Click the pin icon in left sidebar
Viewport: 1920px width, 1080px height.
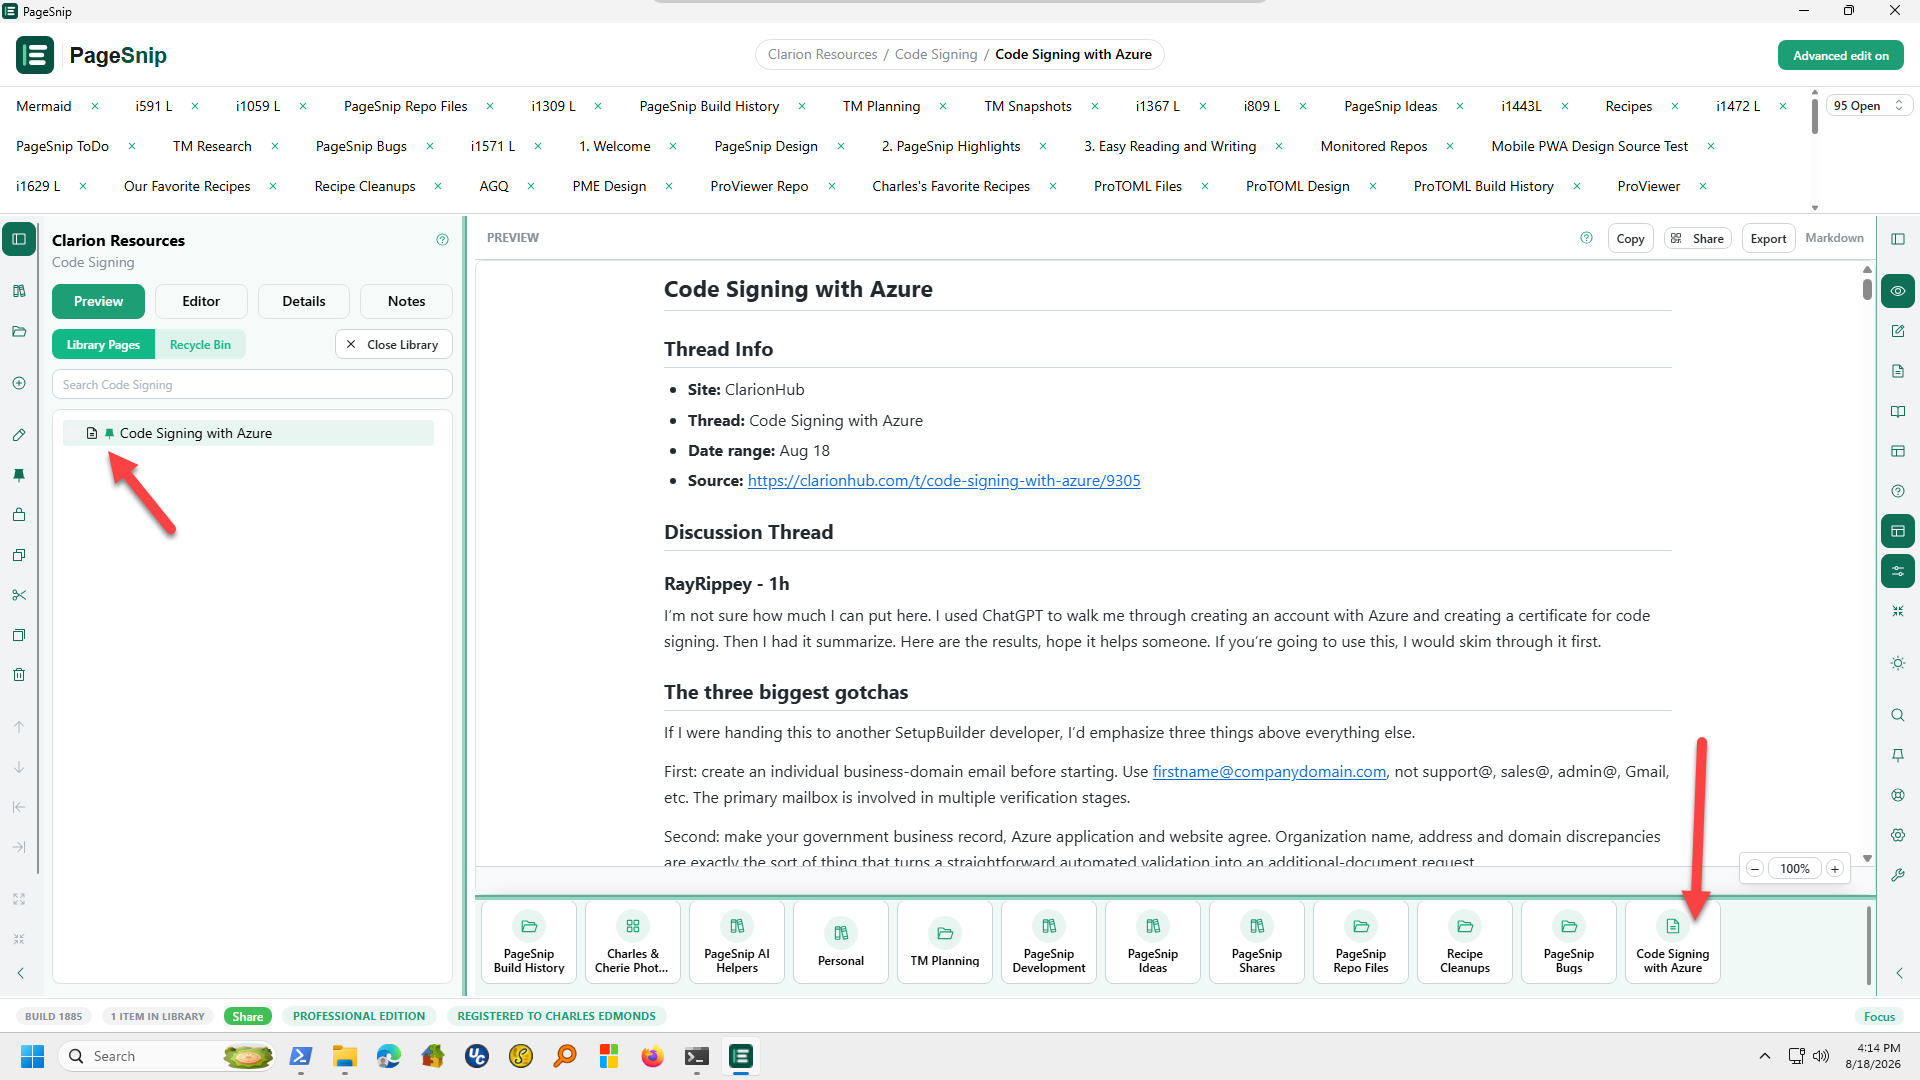click(x=19, y=475)
